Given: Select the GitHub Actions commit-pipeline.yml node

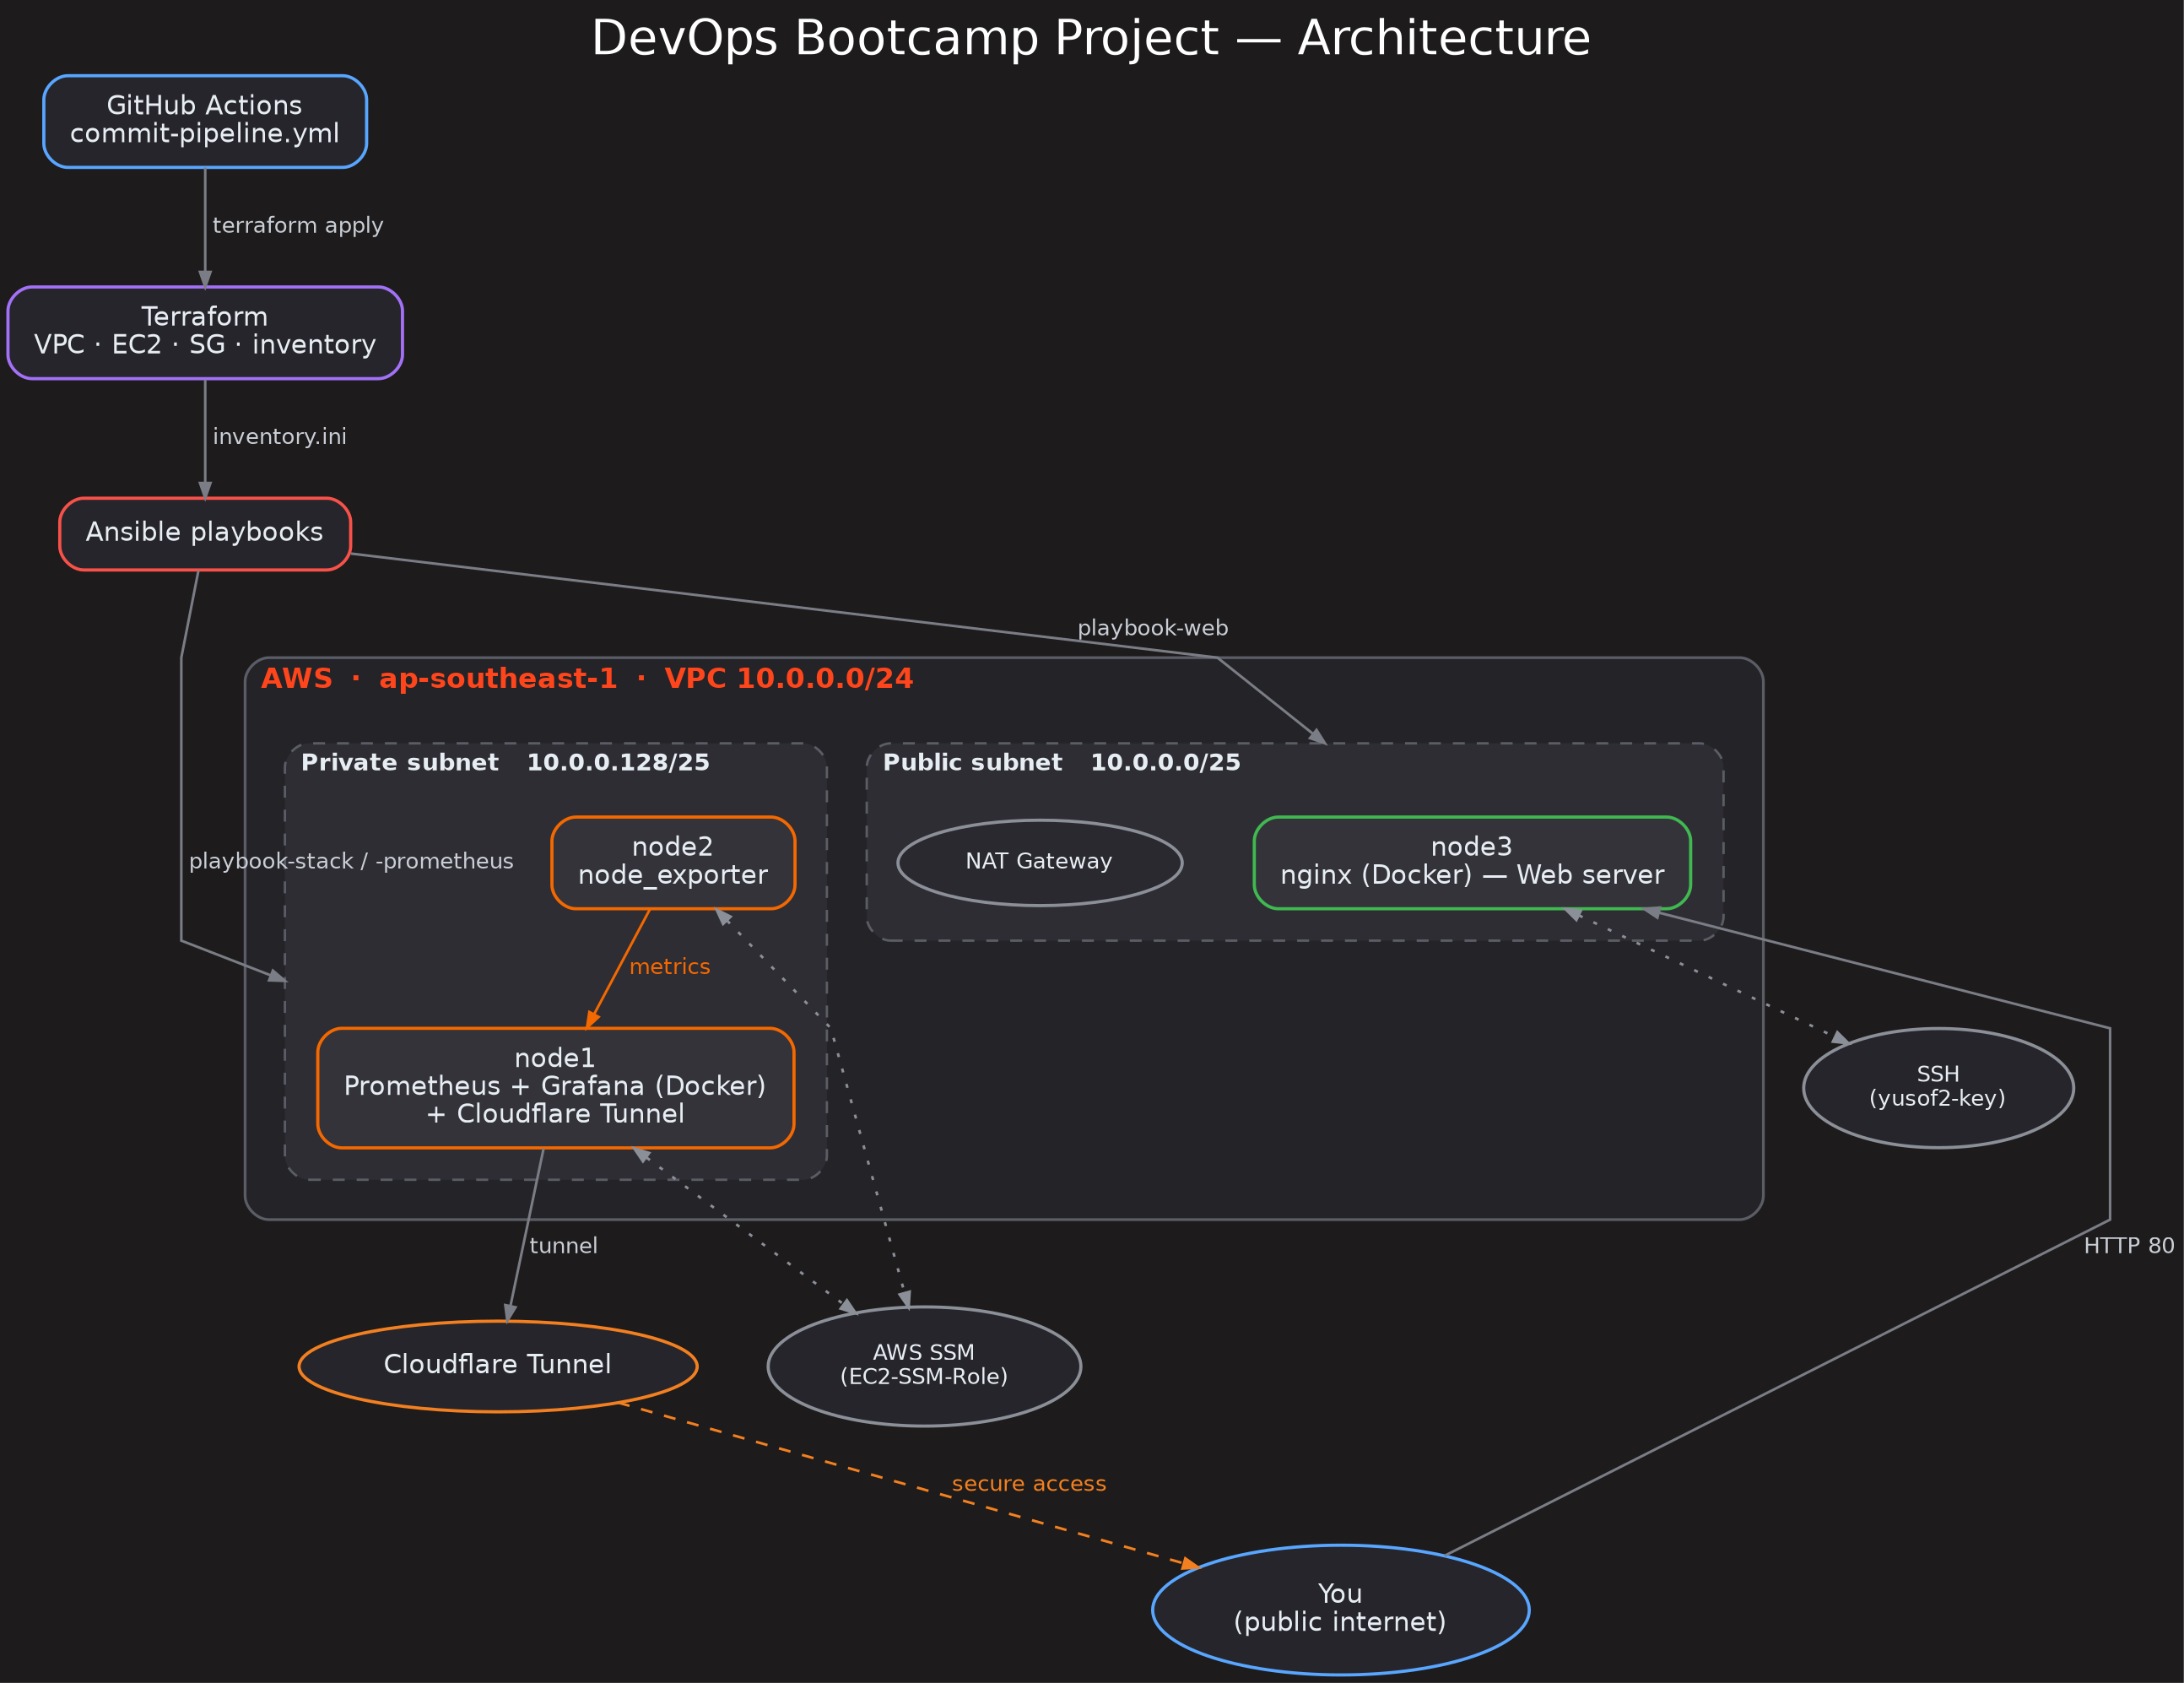Looking at the screenshot, I should click(x=205, y=121).
